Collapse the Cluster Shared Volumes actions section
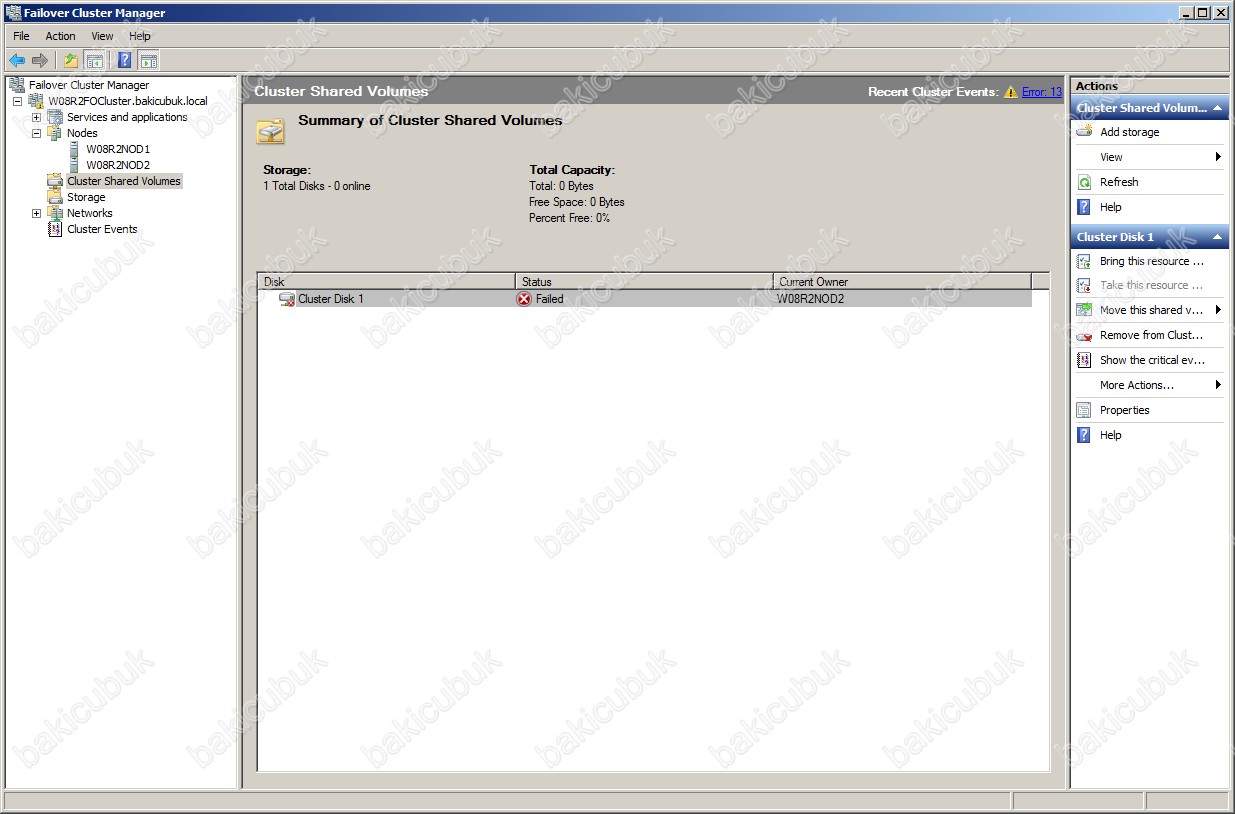Screen dimensions: 1235x814 coord(1218,108)
